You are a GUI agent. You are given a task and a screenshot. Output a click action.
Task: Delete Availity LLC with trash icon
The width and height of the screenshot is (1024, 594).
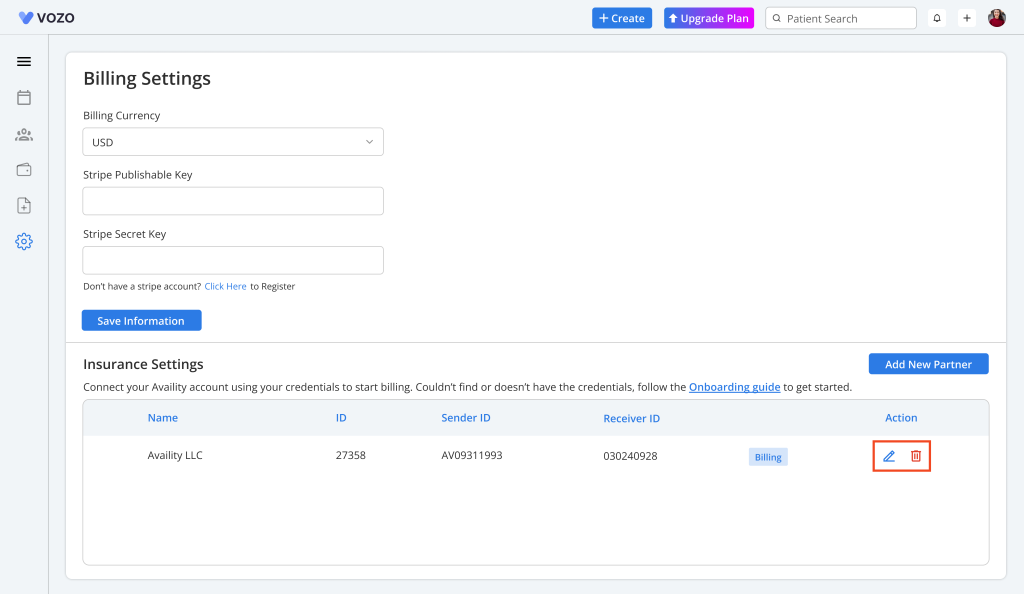point(915,456)
